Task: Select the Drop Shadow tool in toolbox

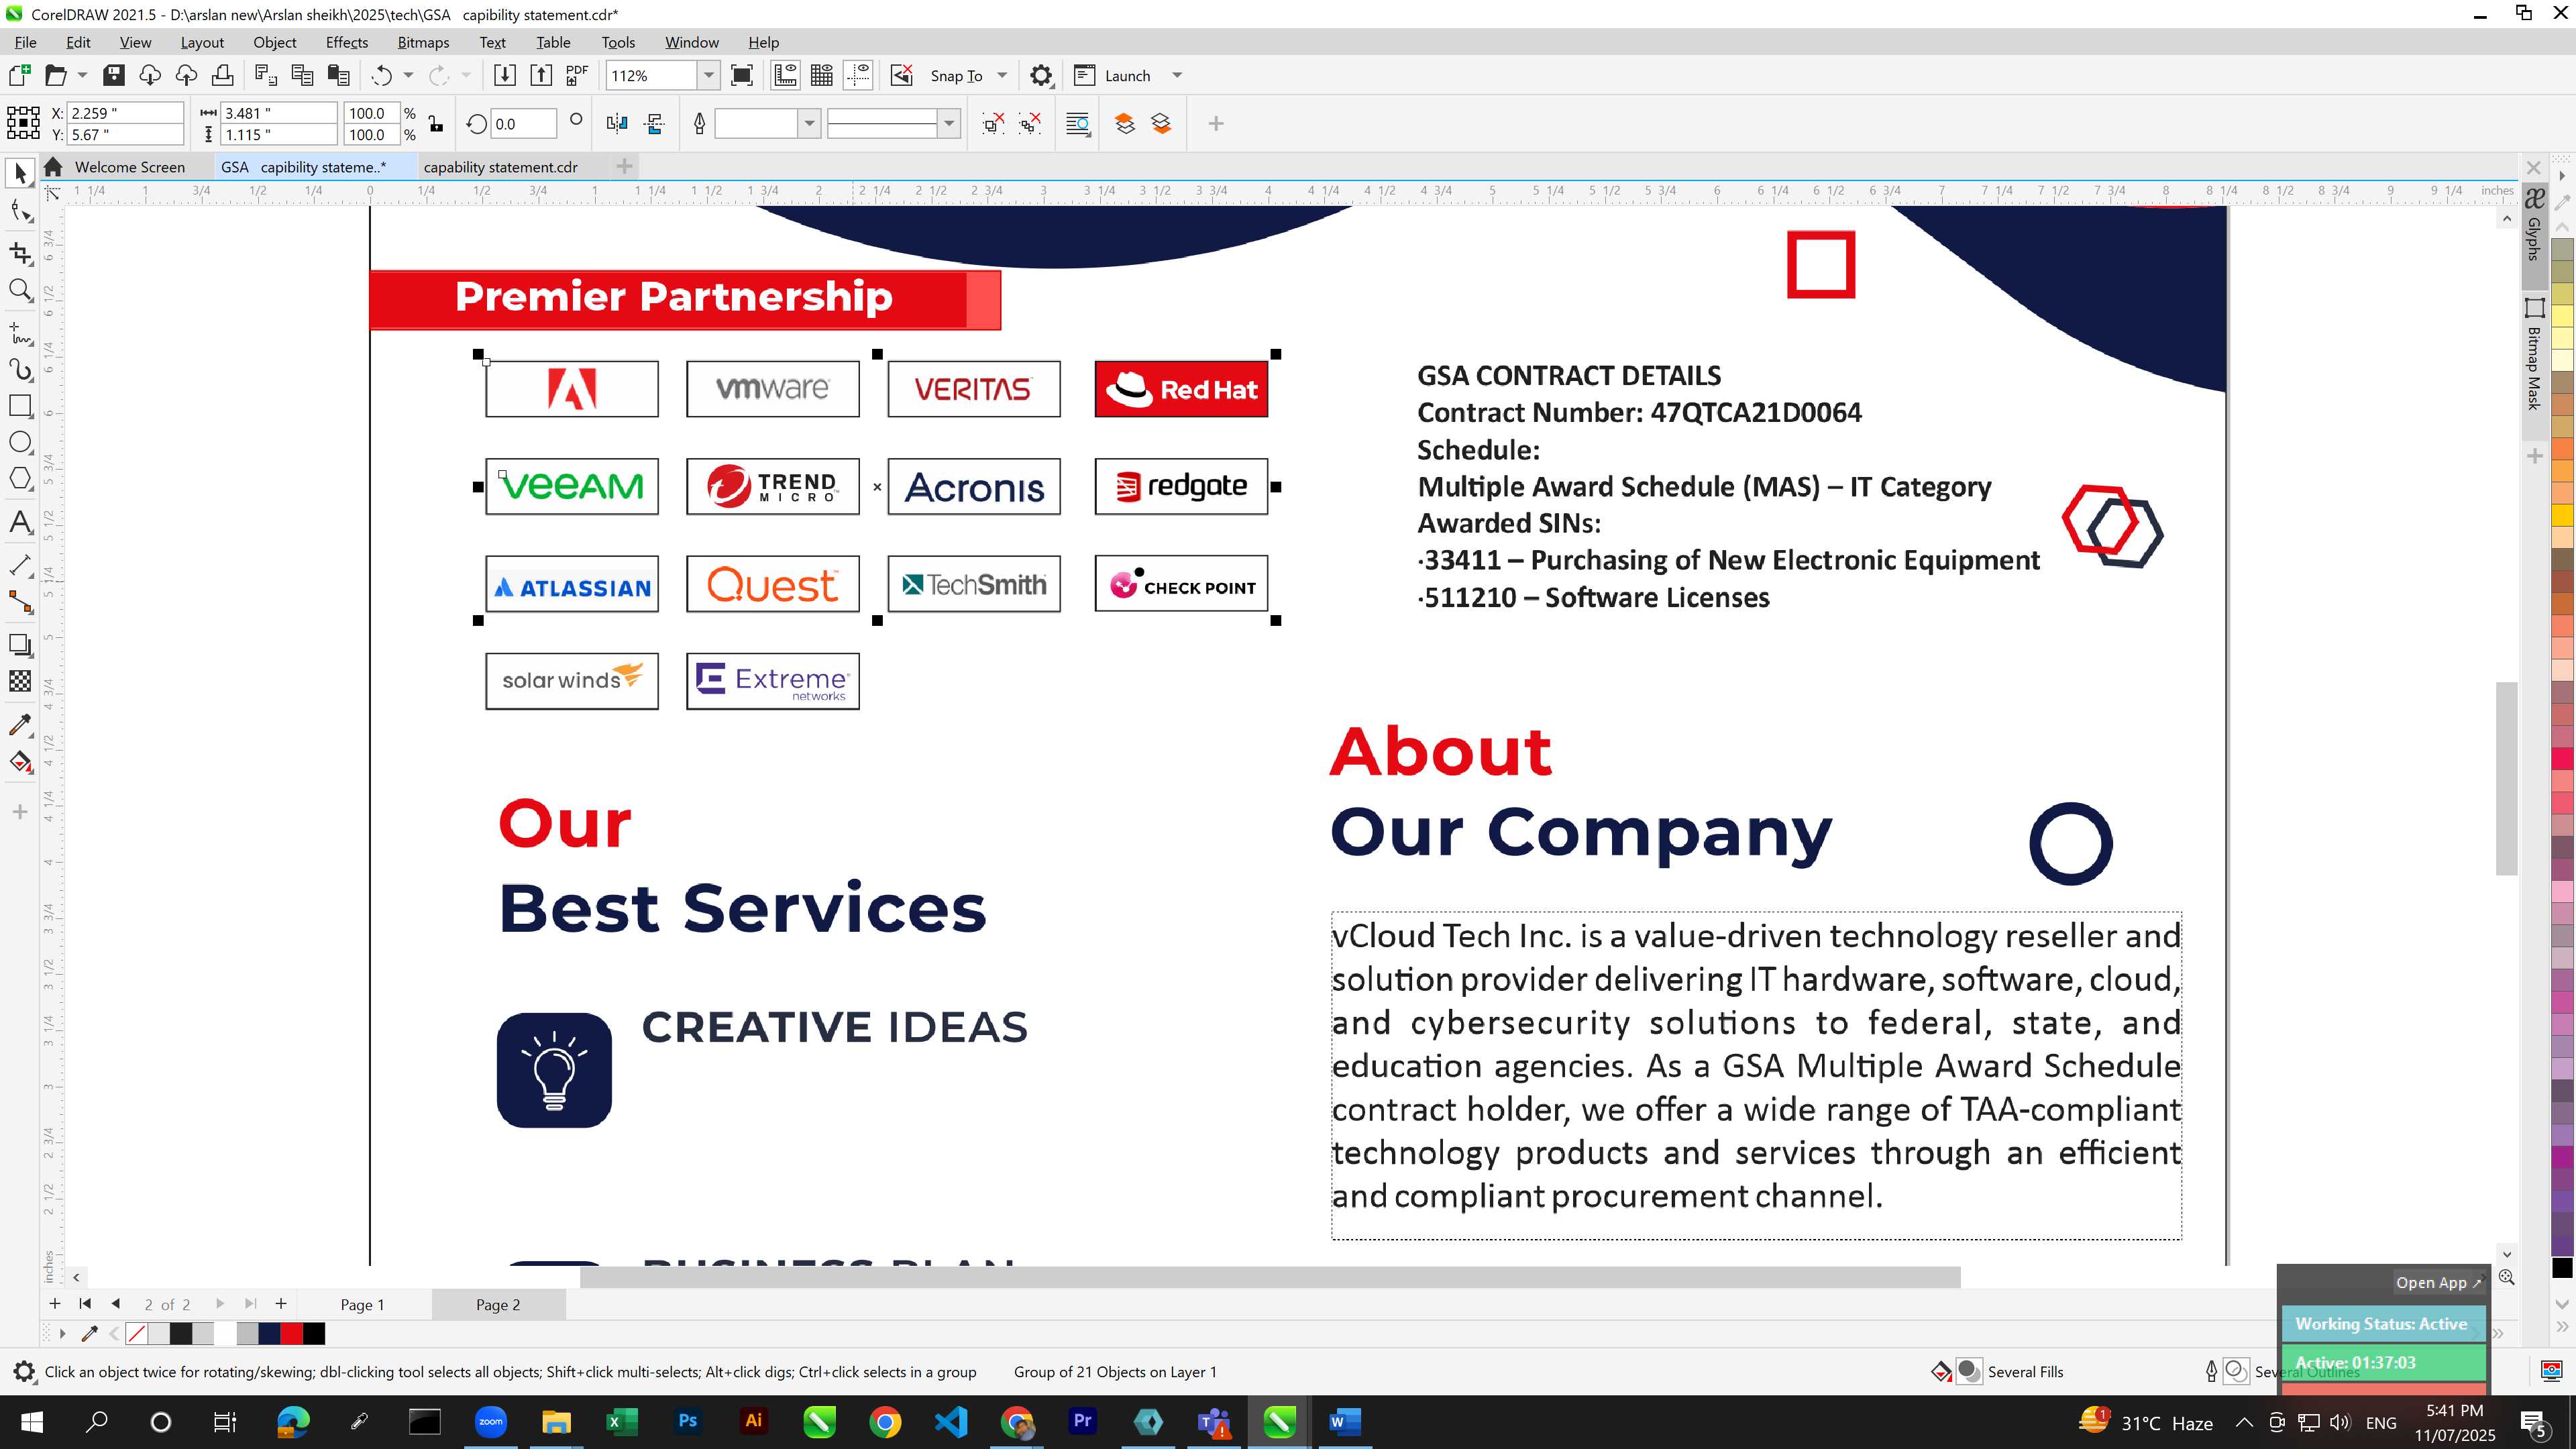Action: [x=20, y=645]
